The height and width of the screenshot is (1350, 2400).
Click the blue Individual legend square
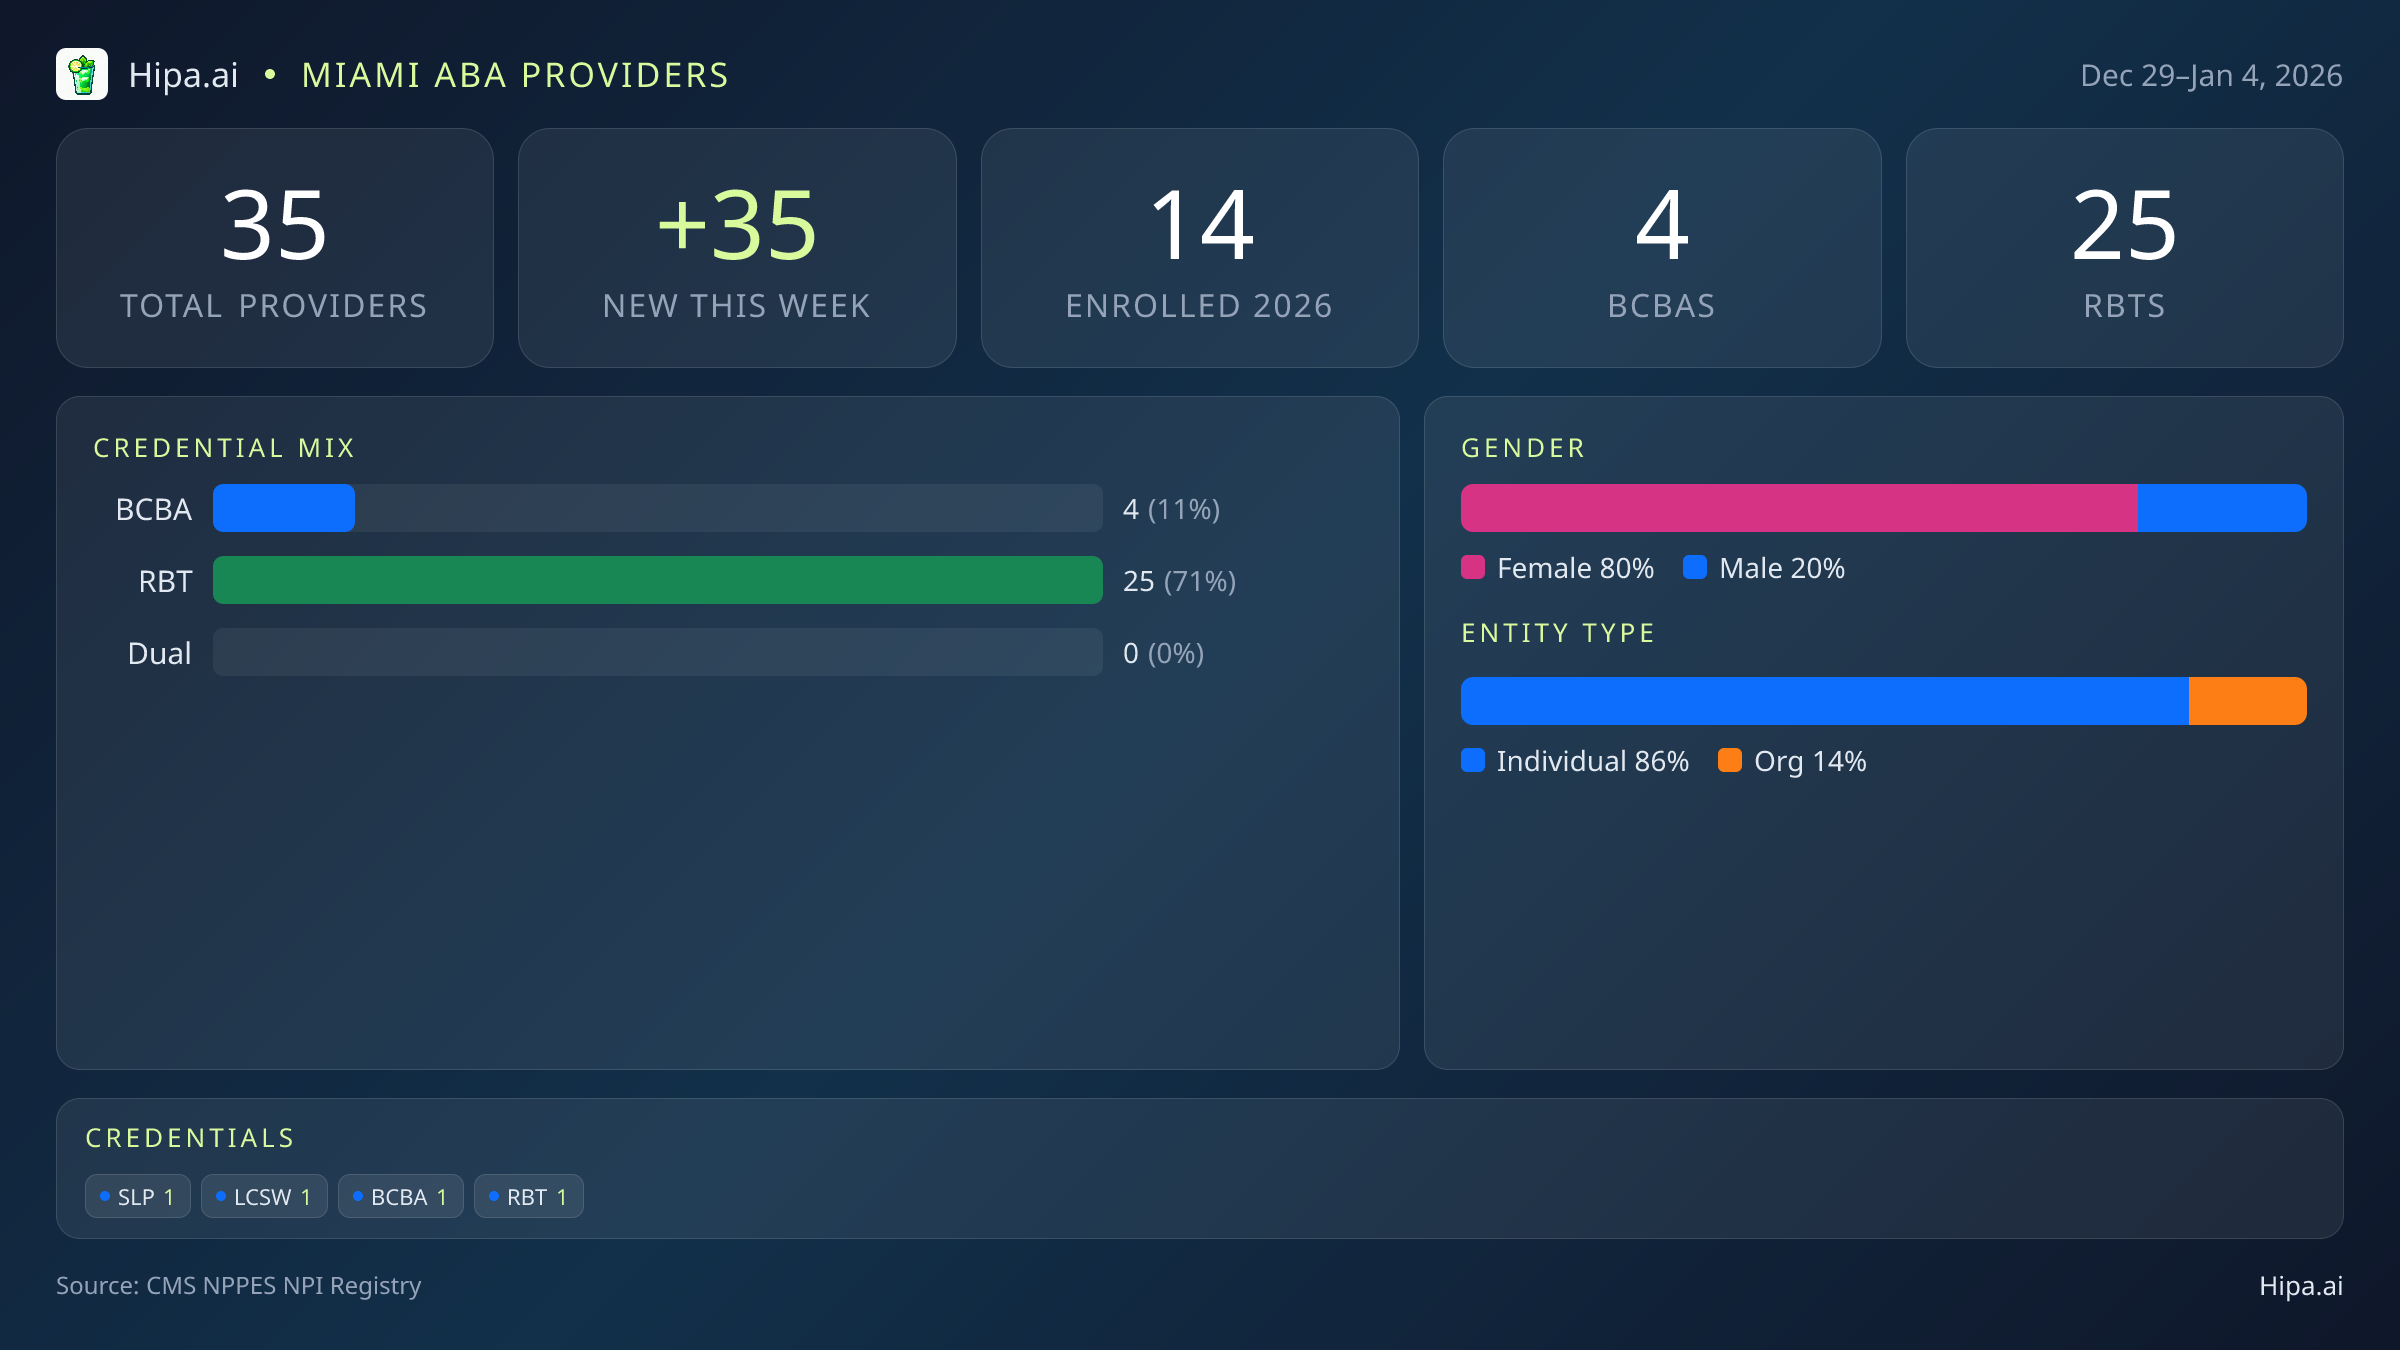(x=1473, y=761)
